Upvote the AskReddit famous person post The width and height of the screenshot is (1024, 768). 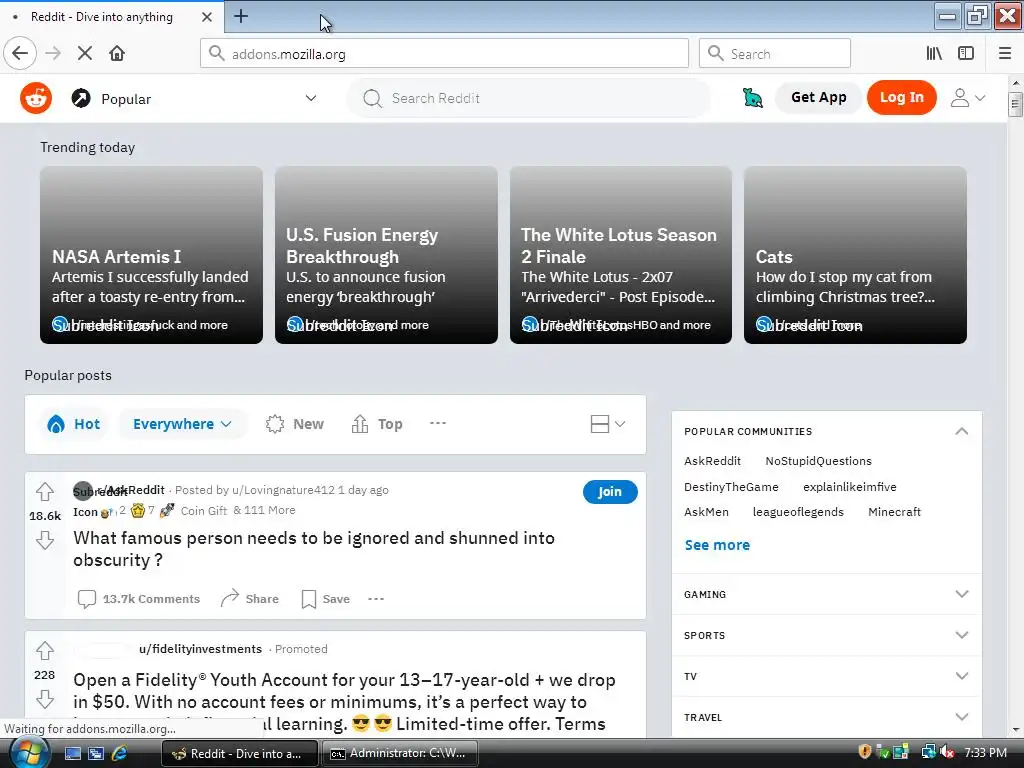[44, 491]
